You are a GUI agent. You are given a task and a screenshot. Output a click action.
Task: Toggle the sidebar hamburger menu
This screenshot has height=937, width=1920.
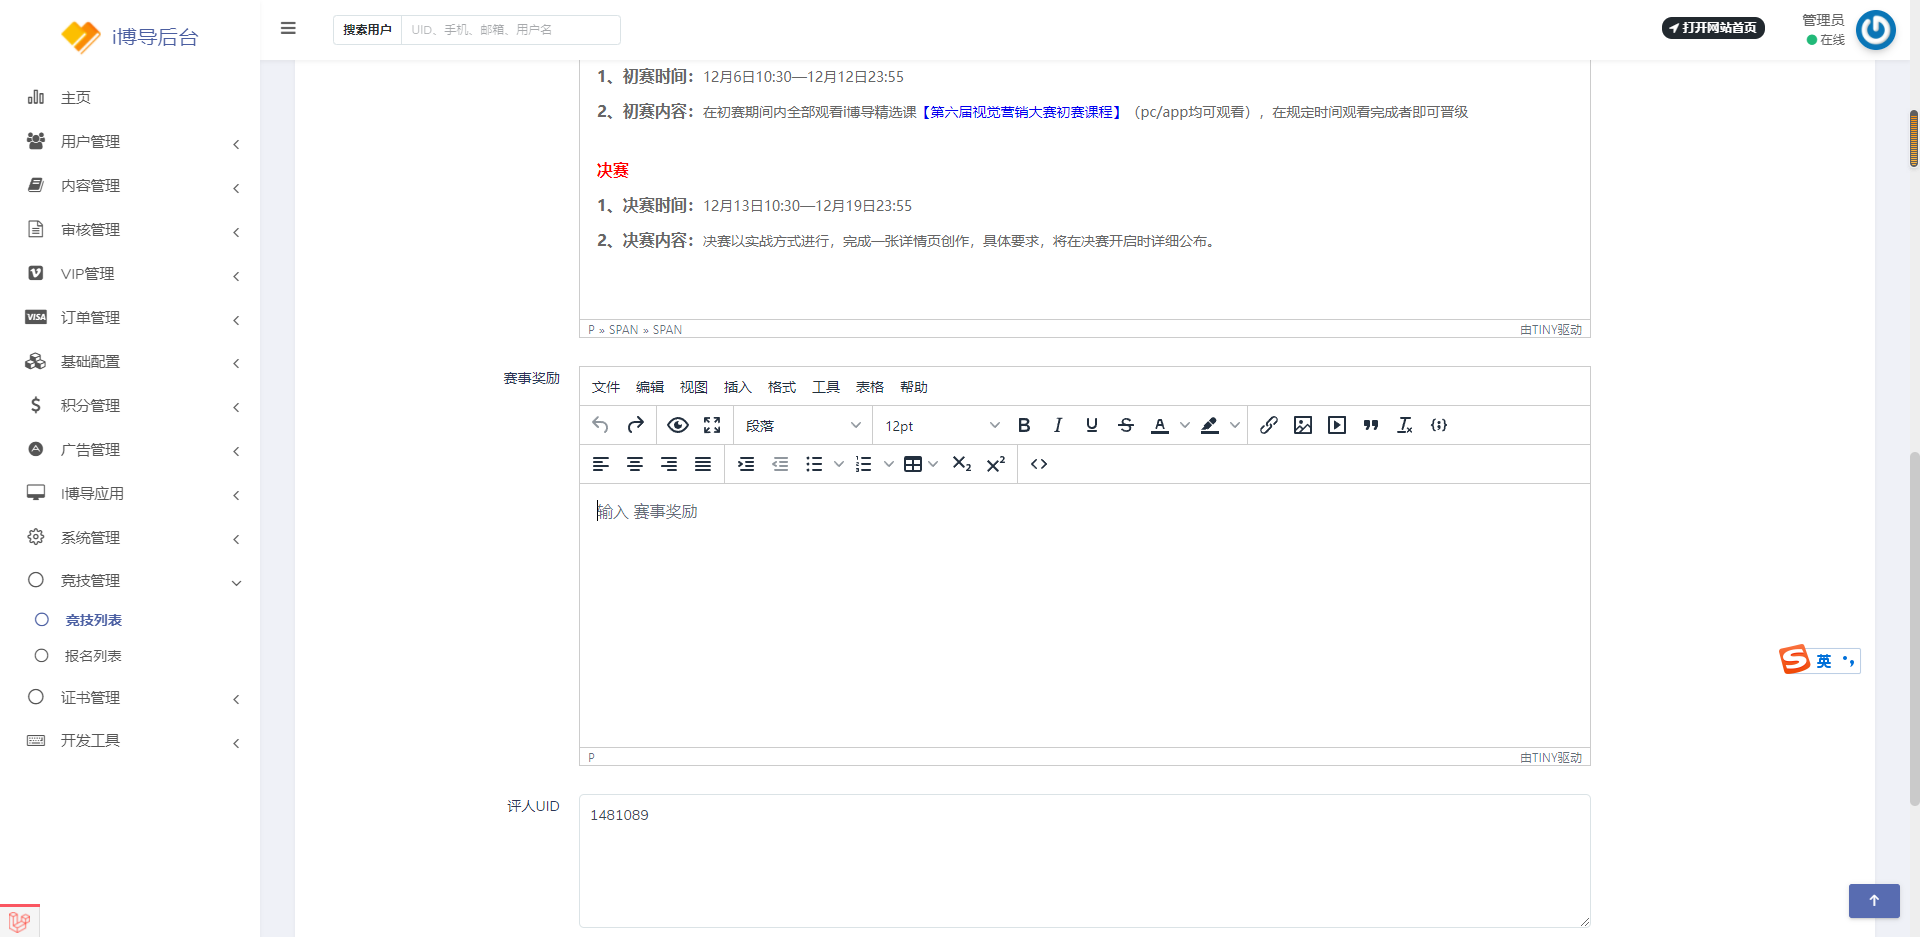click(x=288, y=28)
